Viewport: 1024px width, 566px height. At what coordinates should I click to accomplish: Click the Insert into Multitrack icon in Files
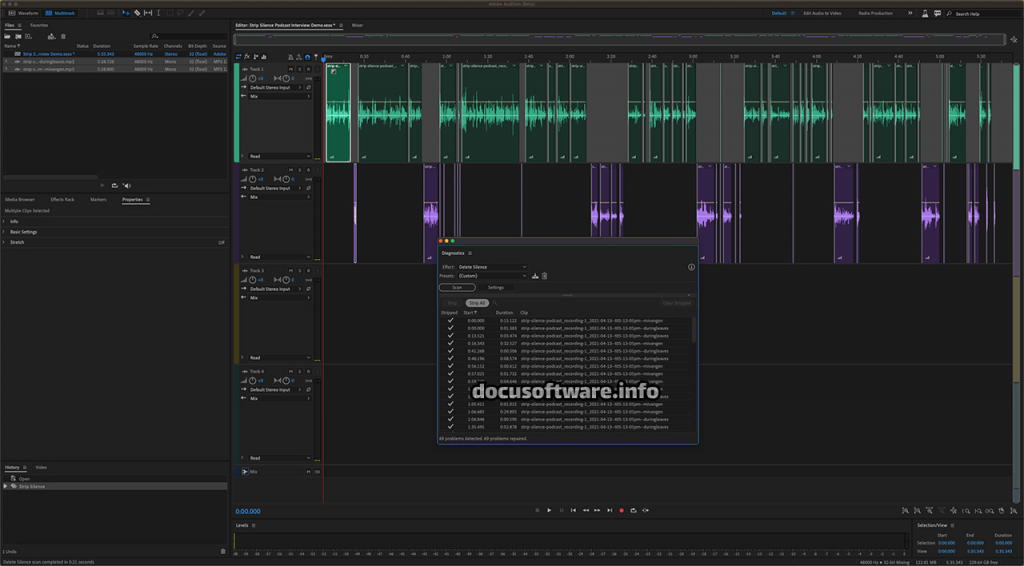coord(52,37)
